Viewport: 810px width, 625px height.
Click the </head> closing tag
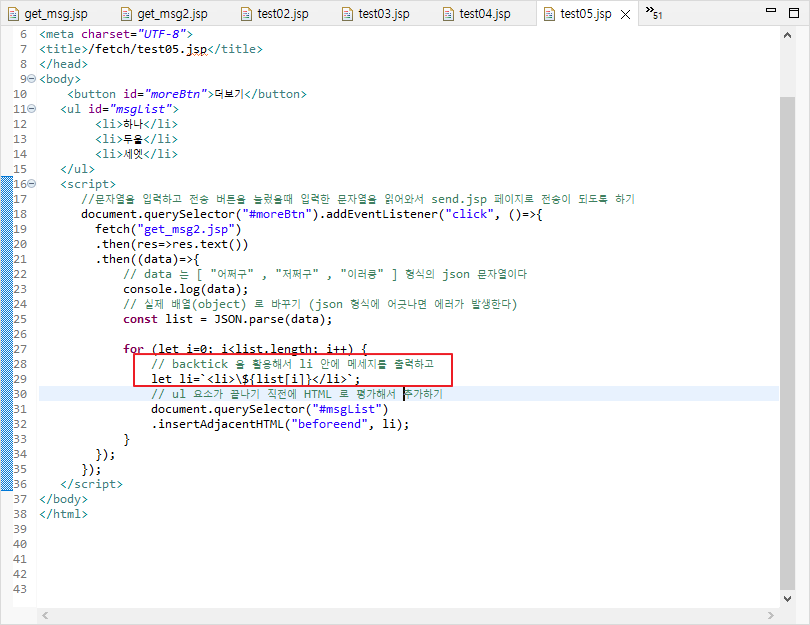pos(64,64)
